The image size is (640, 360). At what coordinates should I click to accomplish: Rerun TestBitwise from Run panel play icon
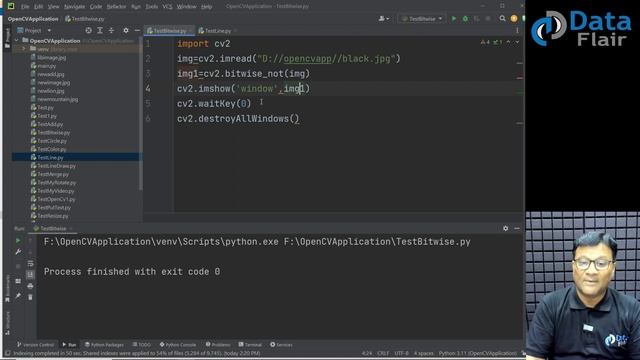click(18, 241)
